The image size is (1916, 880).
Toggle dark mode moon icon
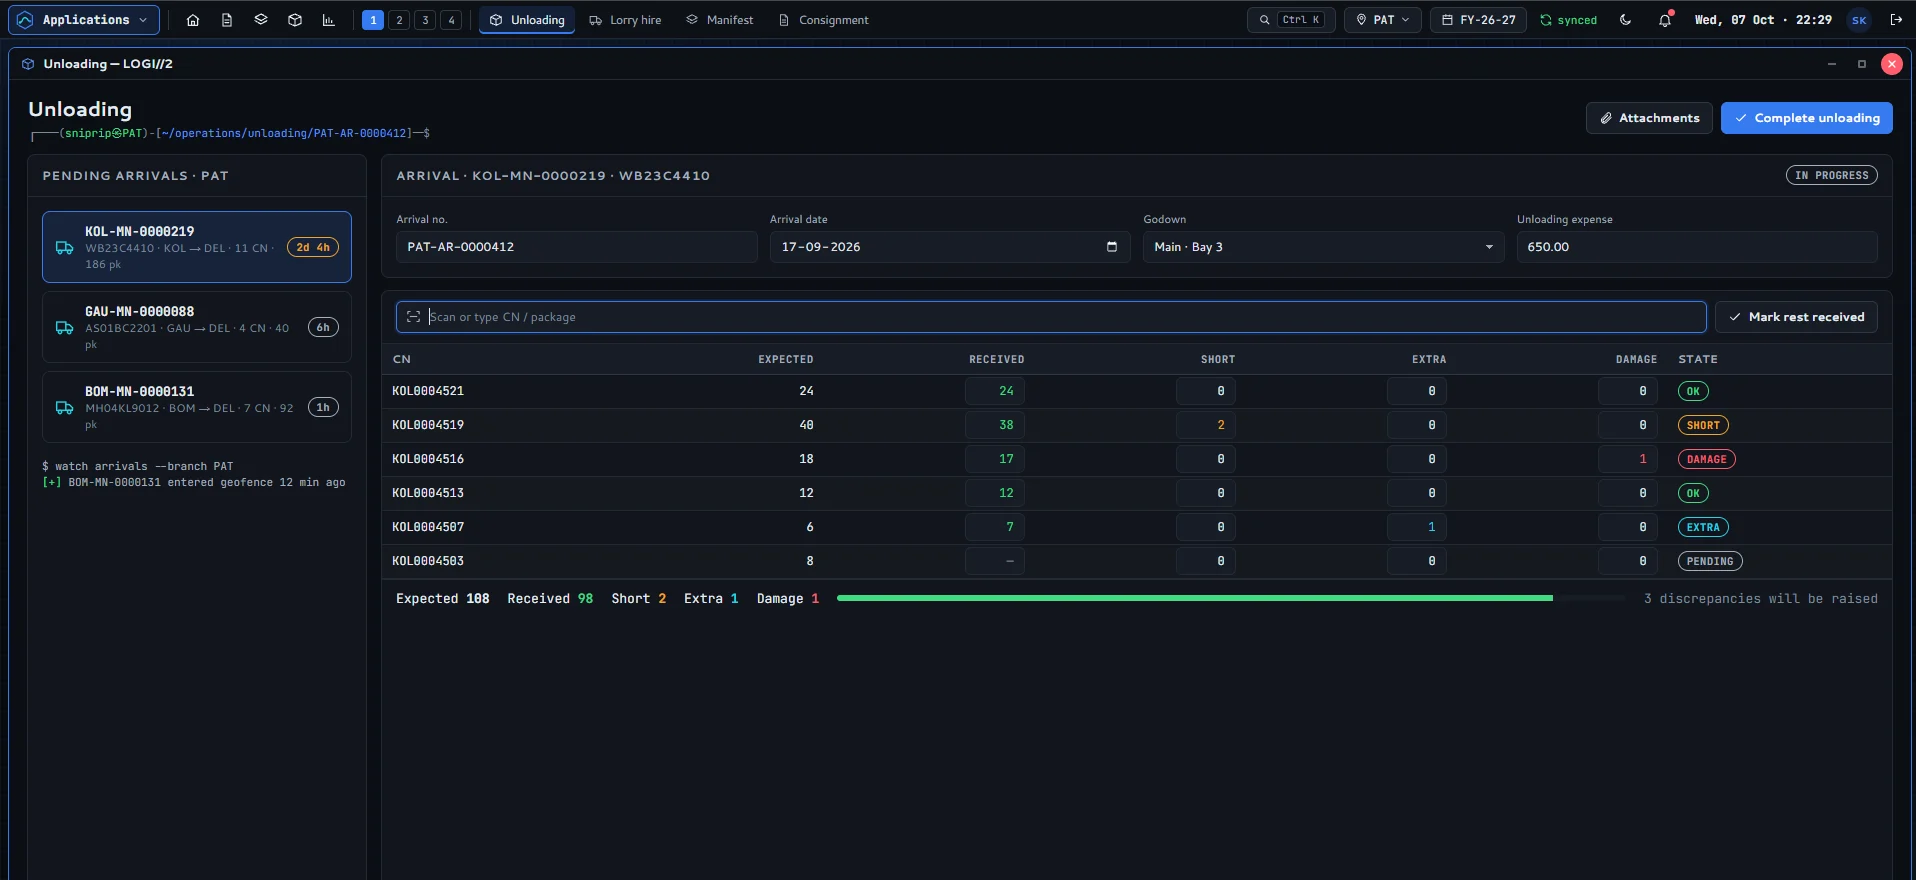click(1626, 20)
